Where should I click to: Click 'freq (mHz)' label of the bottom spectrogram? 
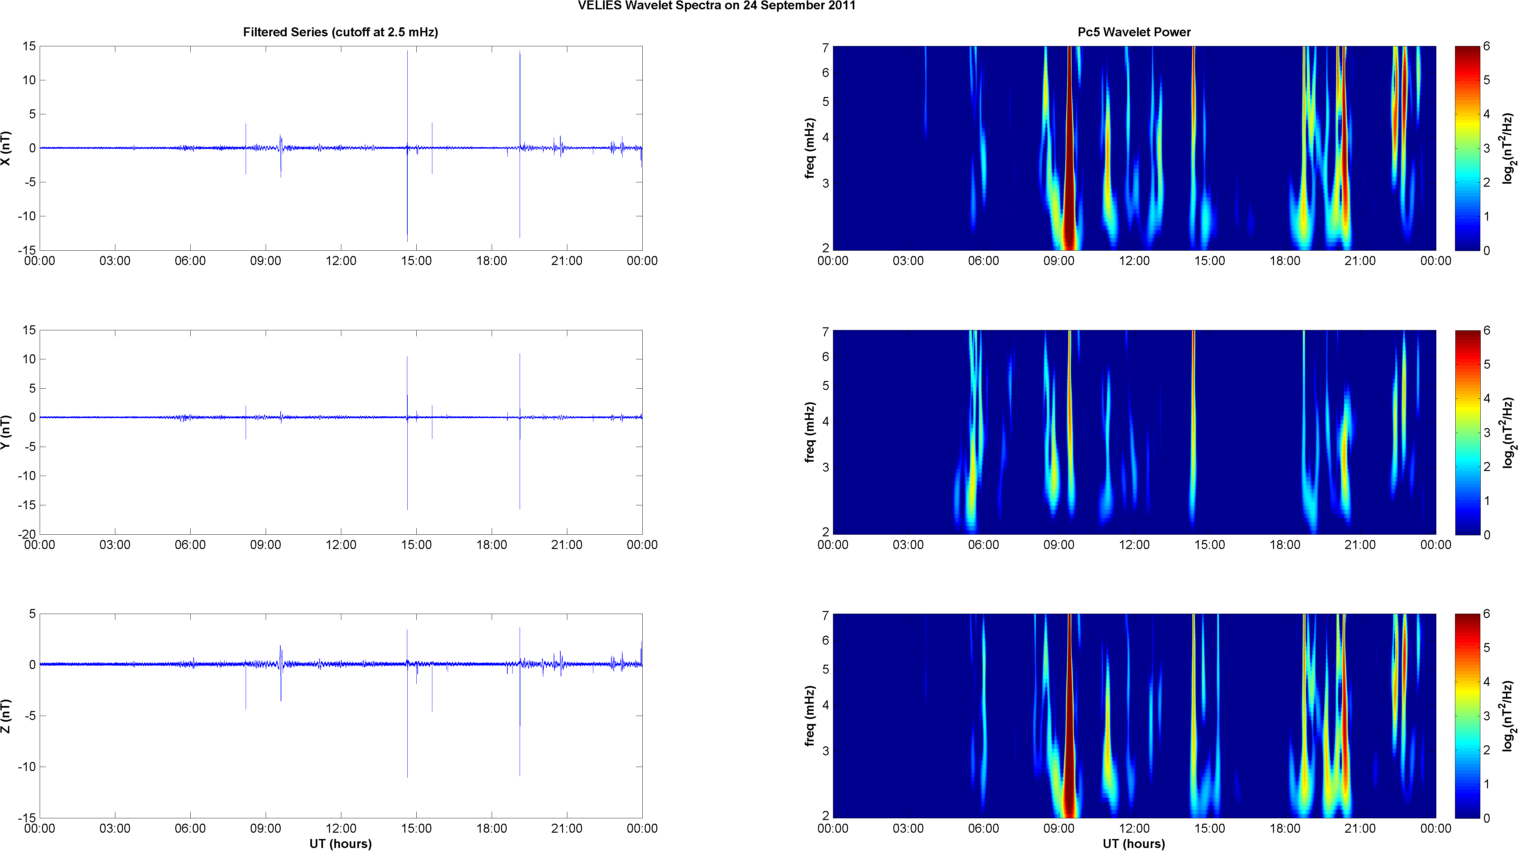pyautogui.click(x=811, y=716)
